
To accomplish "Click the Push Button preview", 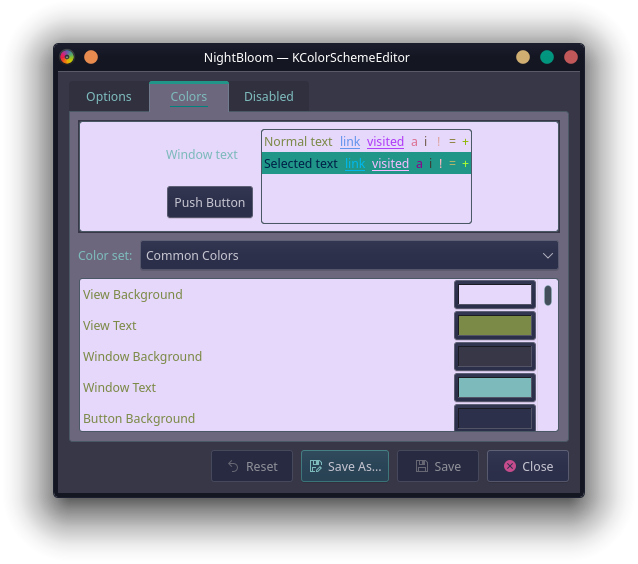I will pos(210,202).
